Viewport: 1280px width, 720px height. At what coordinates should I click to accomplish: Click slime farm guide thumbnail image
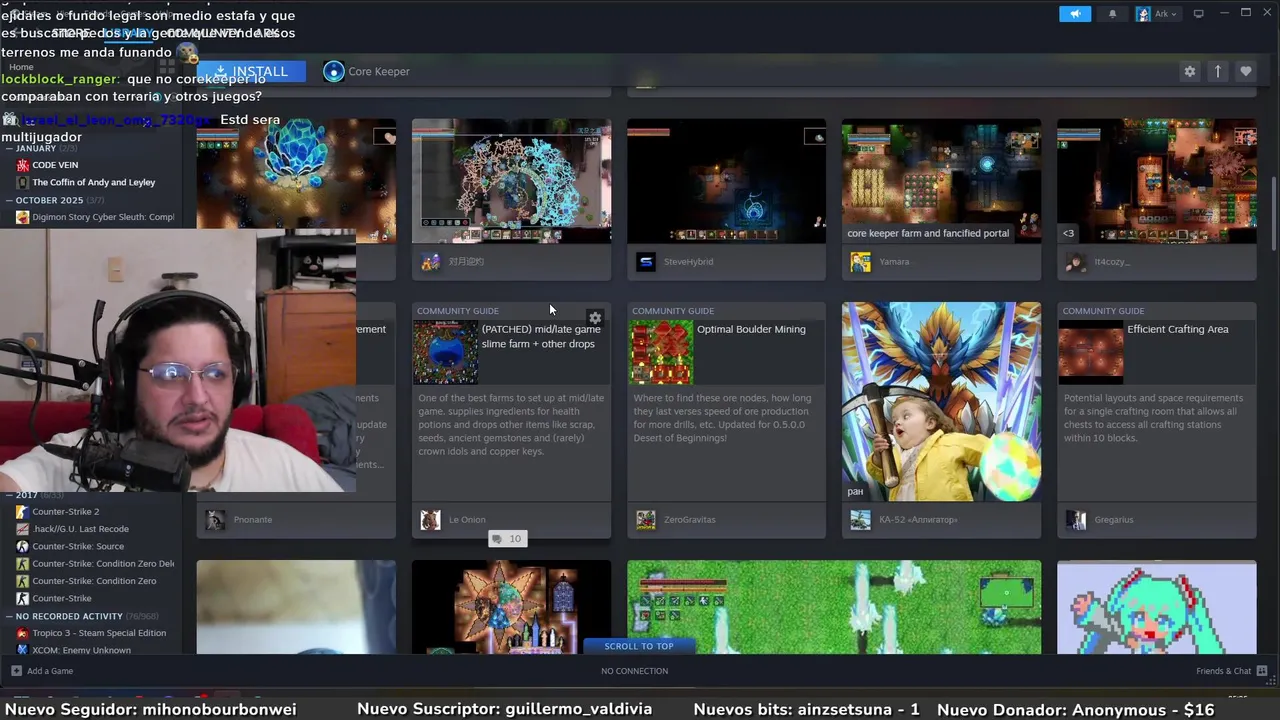pyautogui.click(x=446, y=353)
